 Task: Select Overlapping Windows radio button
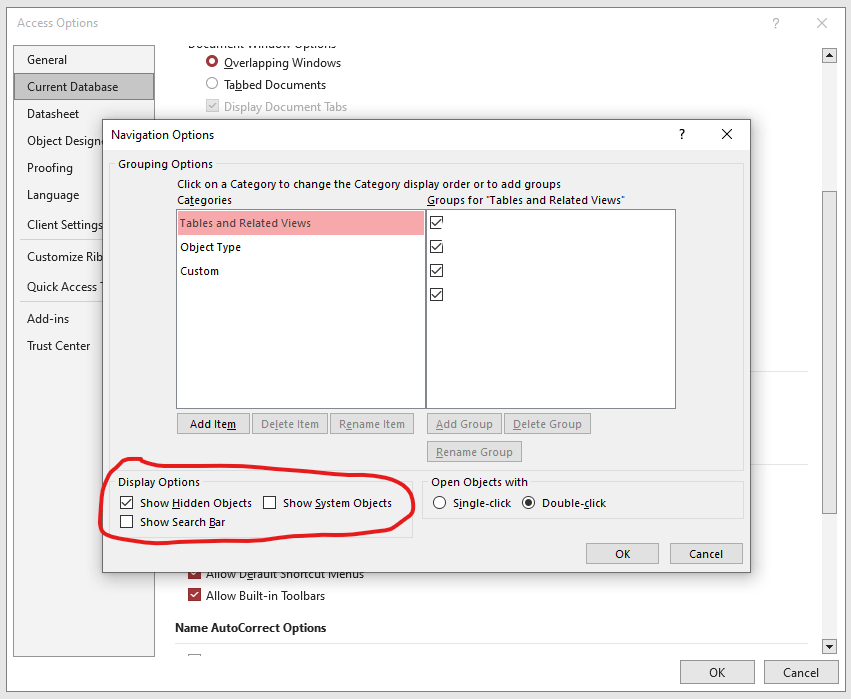[212, 62]
